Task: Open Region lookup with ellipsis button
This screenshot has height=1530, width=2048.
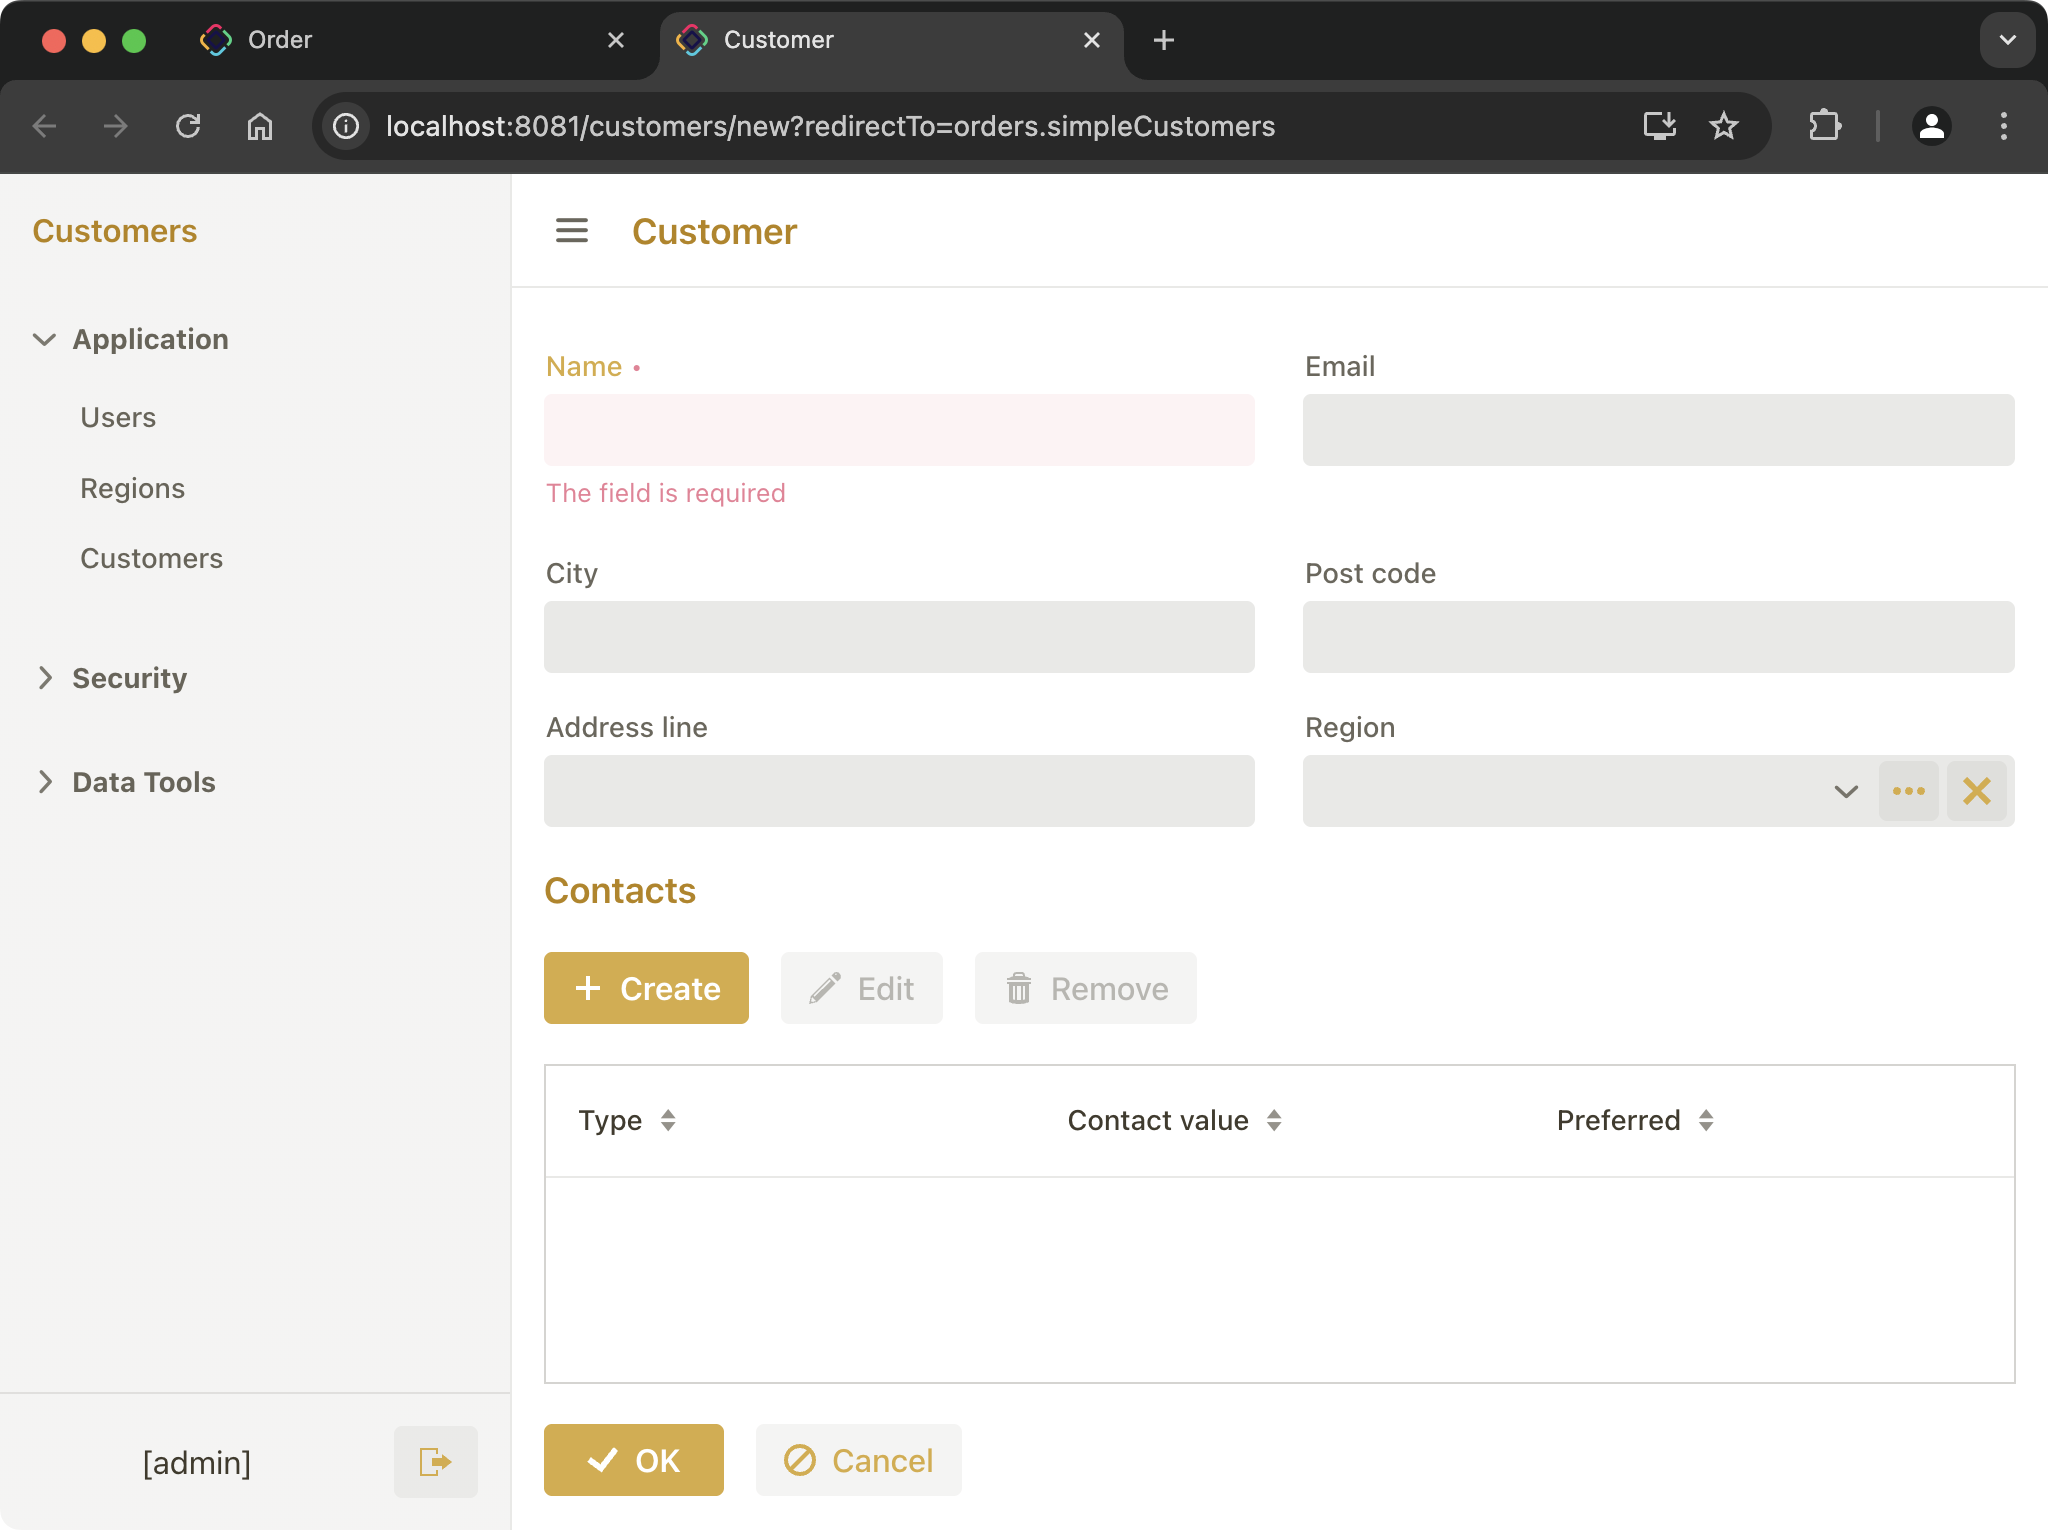Action: (x=1908, y=791)
